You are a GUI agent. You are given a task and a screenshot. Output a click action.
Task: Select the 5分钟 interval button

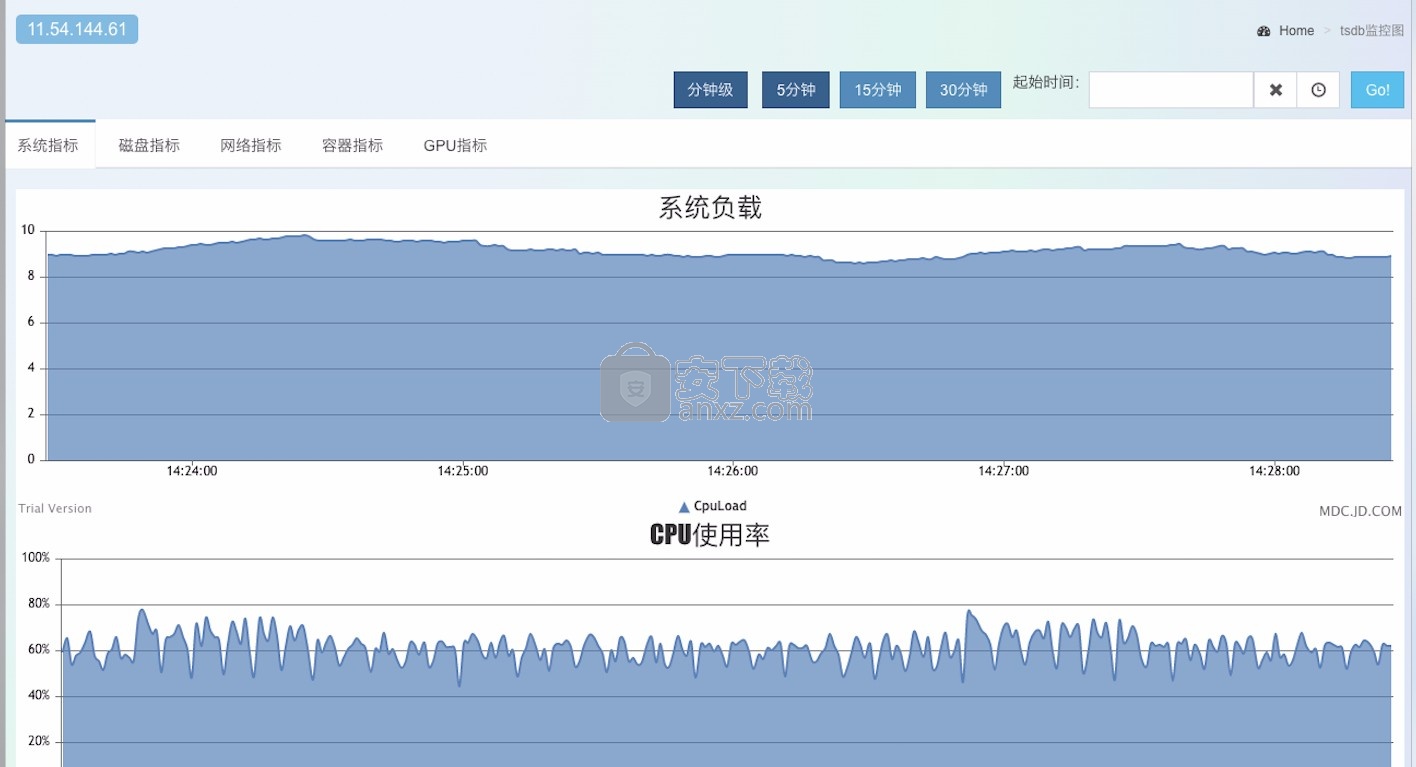coord(796,90)
